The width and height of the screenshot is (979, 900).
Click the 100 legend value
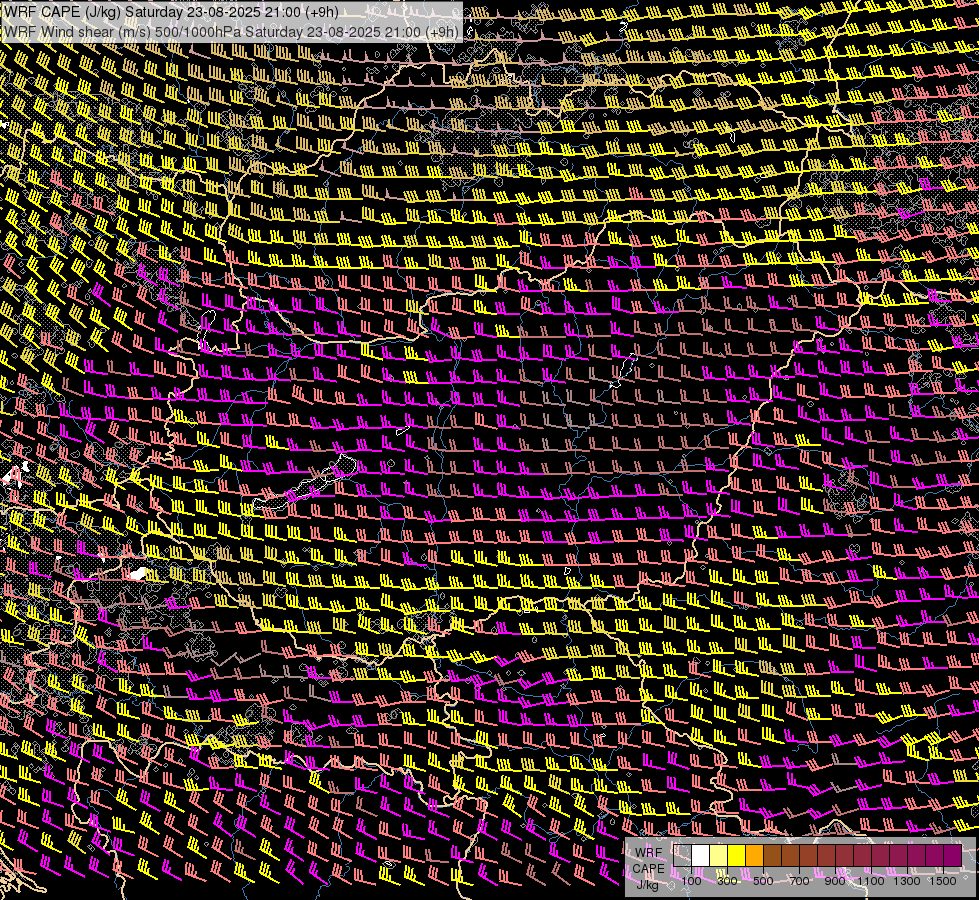click(x=691, y=881)
